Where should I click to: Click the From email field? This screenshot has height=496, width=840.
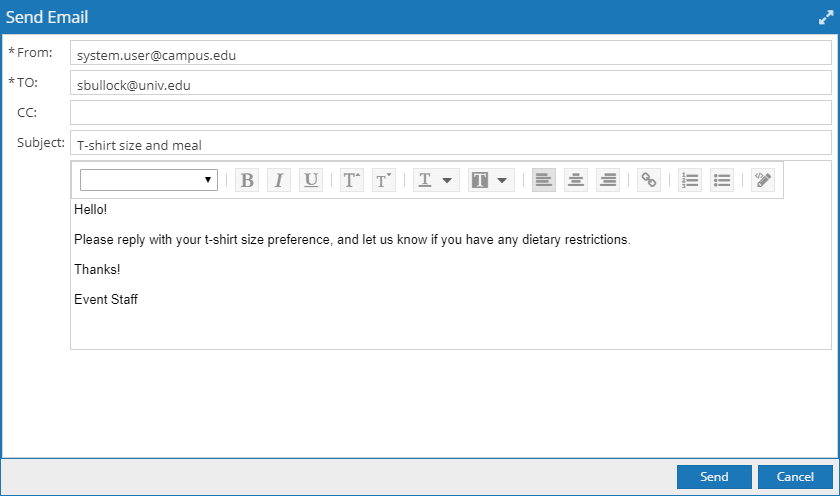click(x=451, y=52)
